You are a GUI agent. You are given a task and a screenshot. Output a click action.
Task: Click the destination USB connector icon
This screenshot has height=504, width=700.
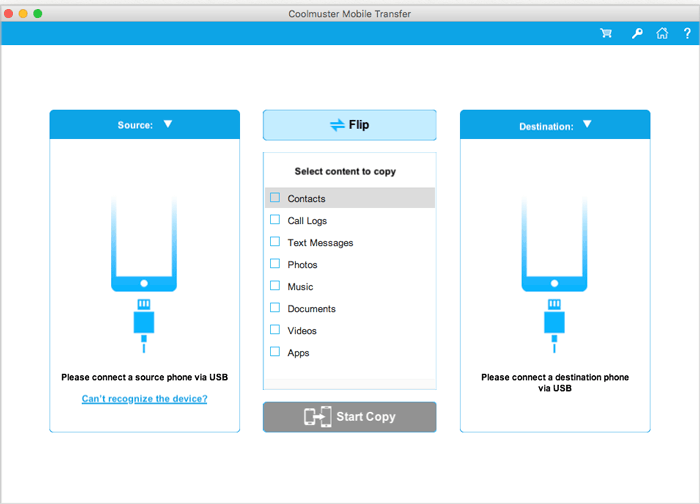pyautogui.click(x=554, y=322)
